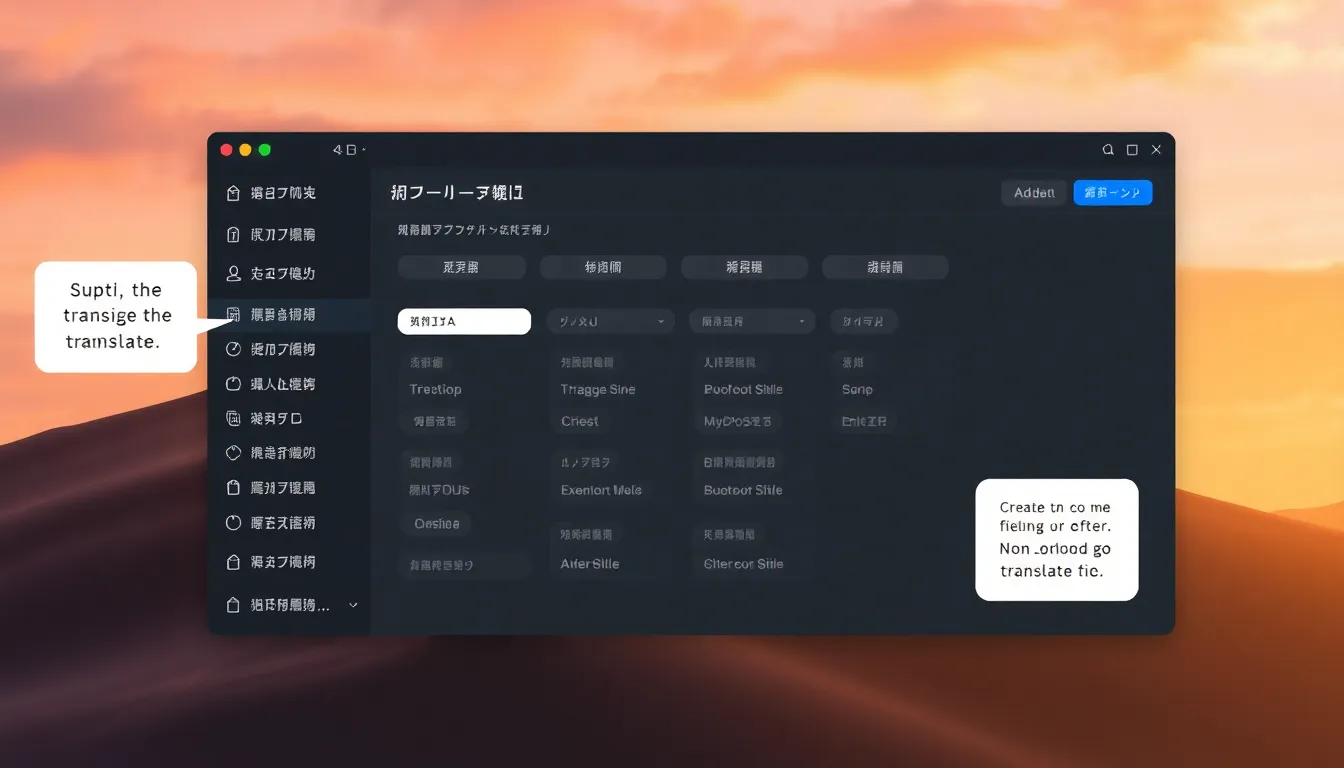Click the Affer Stile entry
This screenshot has width=1344, height=768.
[590, 564]
